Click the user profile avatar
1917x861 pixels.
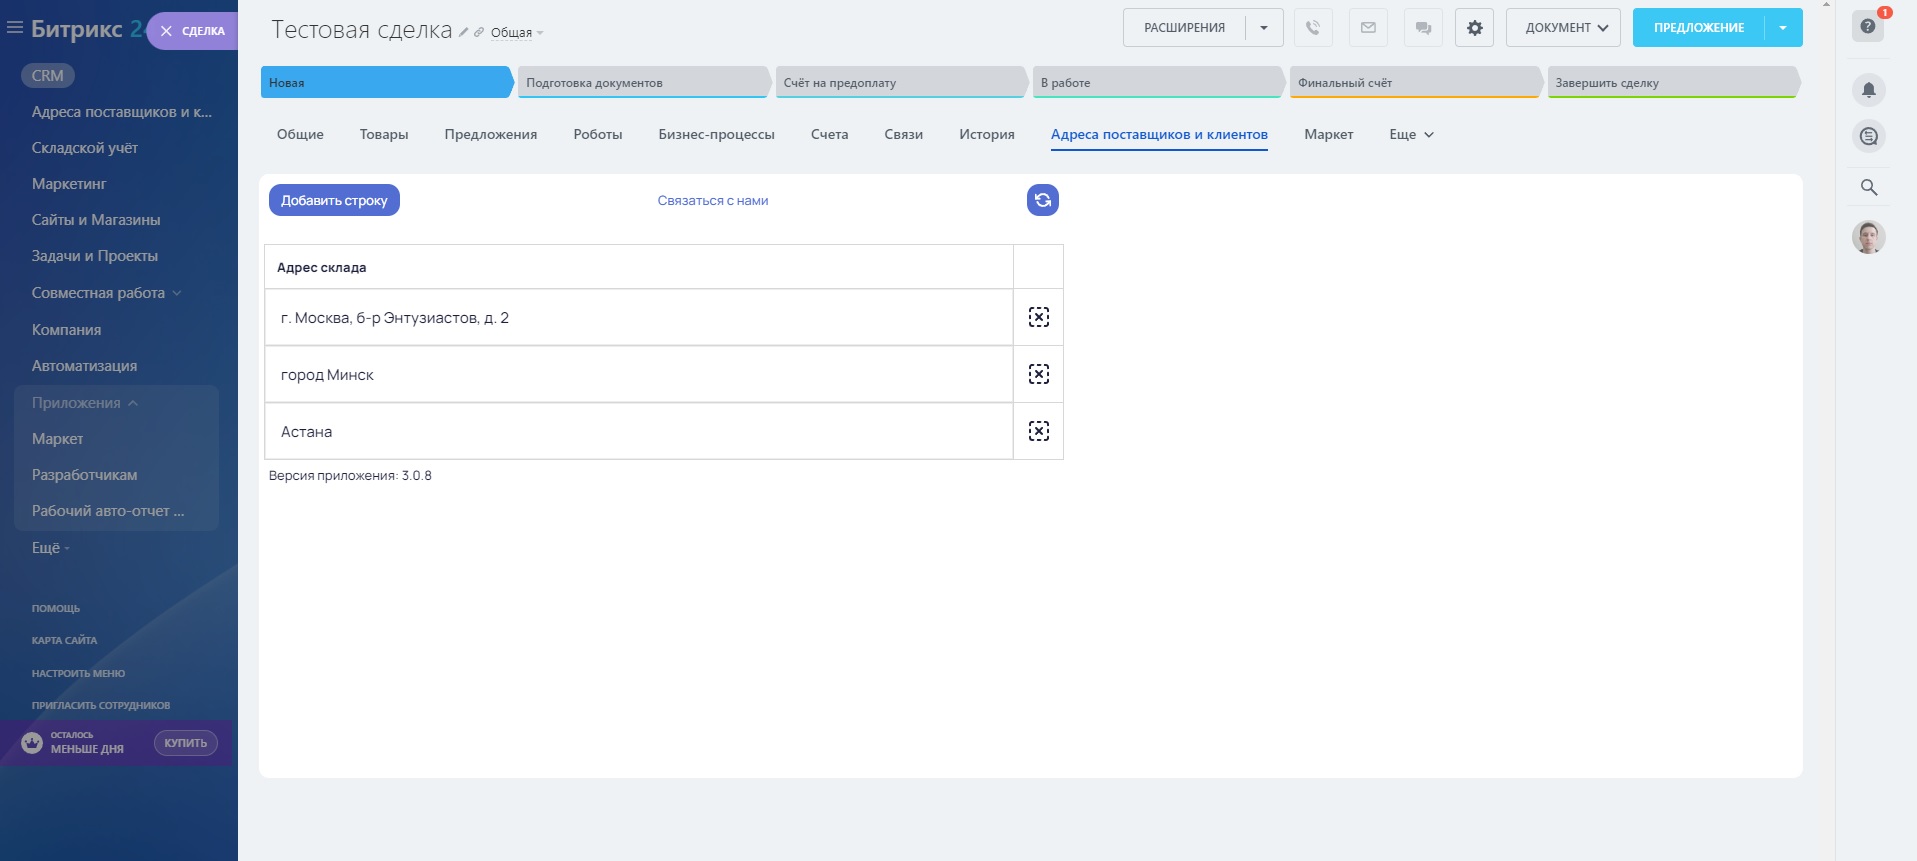1868,237
